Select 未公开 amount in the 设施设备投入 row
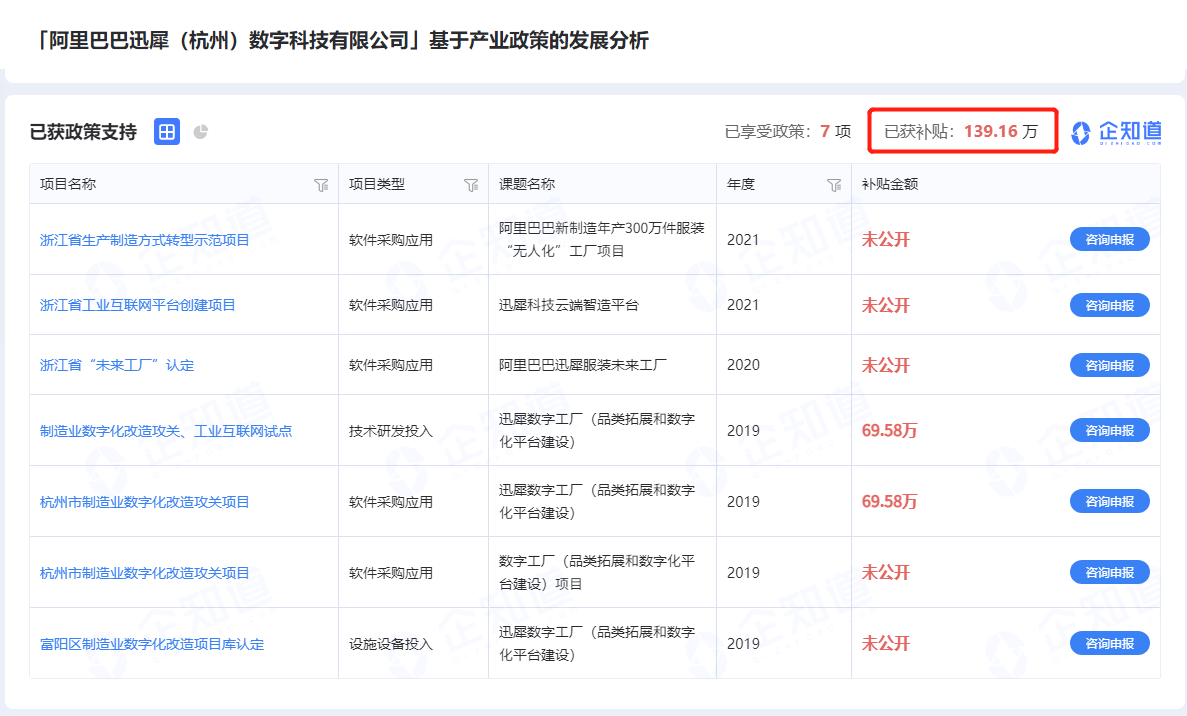The height and width of the screenshot is (716, 1187). 886,643
